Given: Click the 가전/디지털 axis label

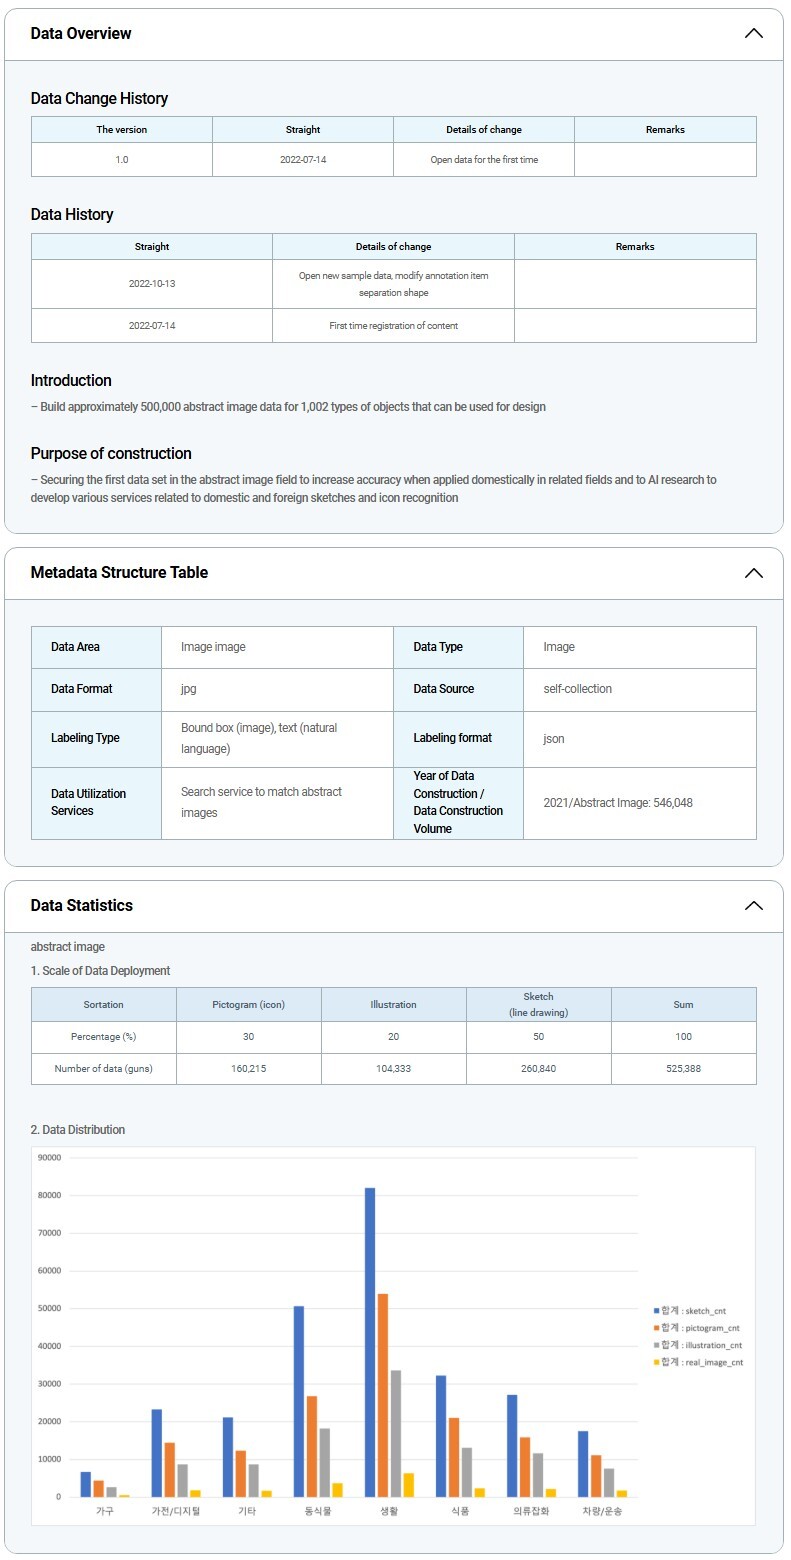Looking at the screenshot, I should pos(176,1511).
